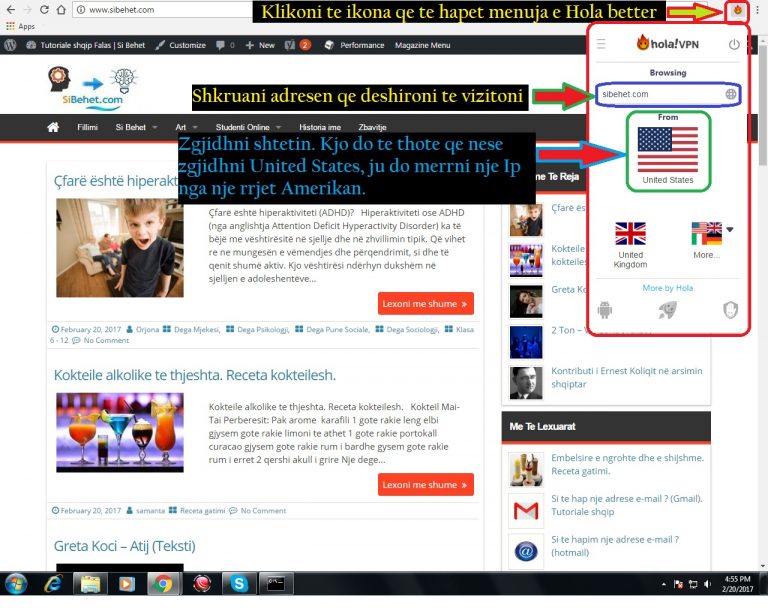Click the Android icon in Hola popup
The image size is (768, 614).
tap(604, 310)
